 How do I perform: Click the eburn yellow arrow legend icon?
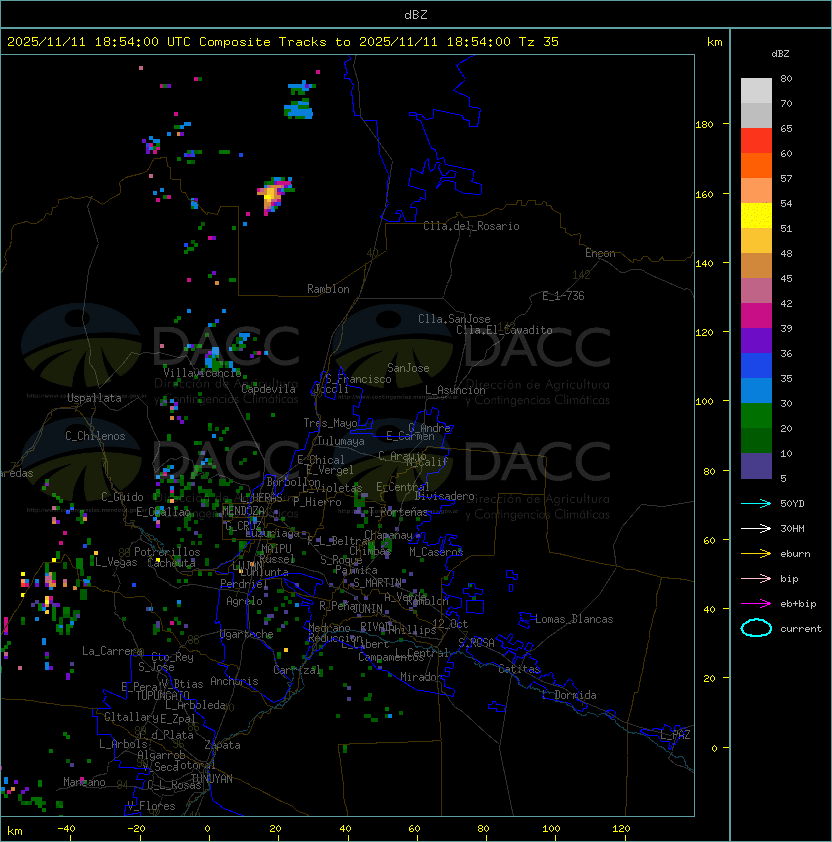(x=756, y=554)
